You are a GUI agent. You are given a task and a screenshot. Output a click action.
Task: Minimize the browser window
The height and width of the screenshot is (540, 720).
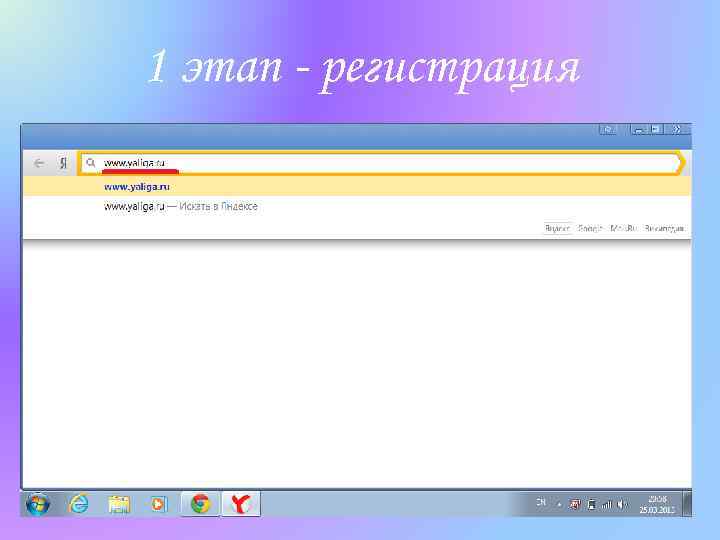(638, 129)
